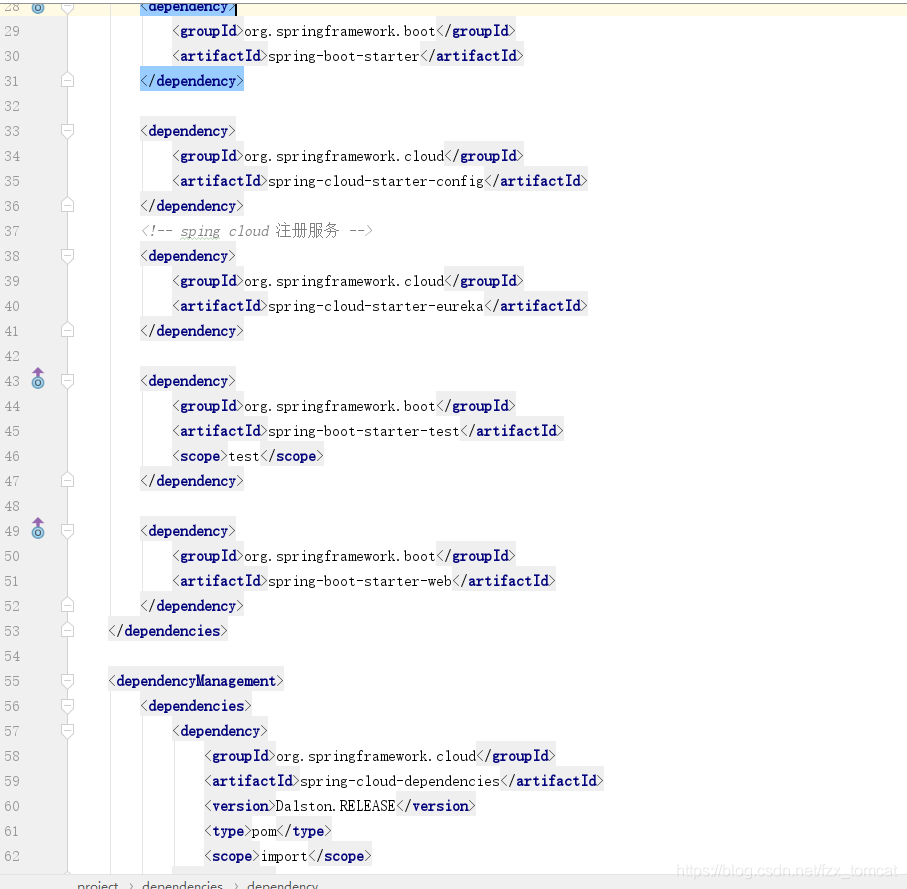Collapse the dependencyManagement fold on line 55
The width and height of the screenshot is (907, 889).
pyautogui.click(x=67, y=681)
